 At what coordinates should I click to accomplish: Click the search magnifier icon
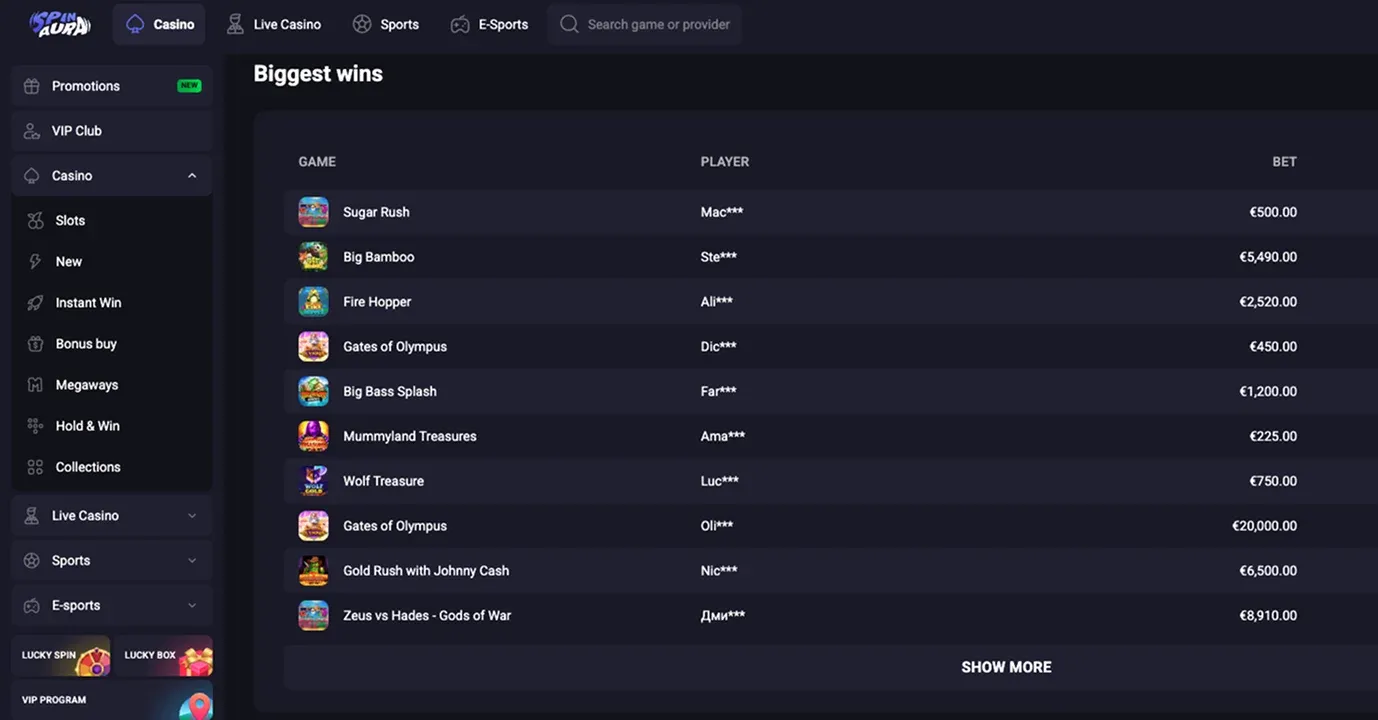tap(569, 24)
